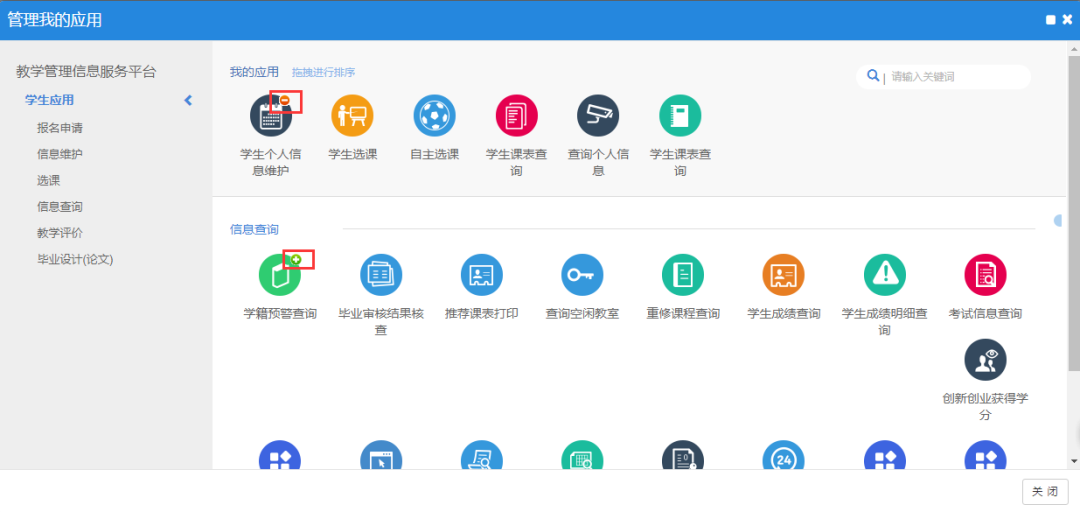Open the 自主选课 soccer ball icon

point(435,116)
